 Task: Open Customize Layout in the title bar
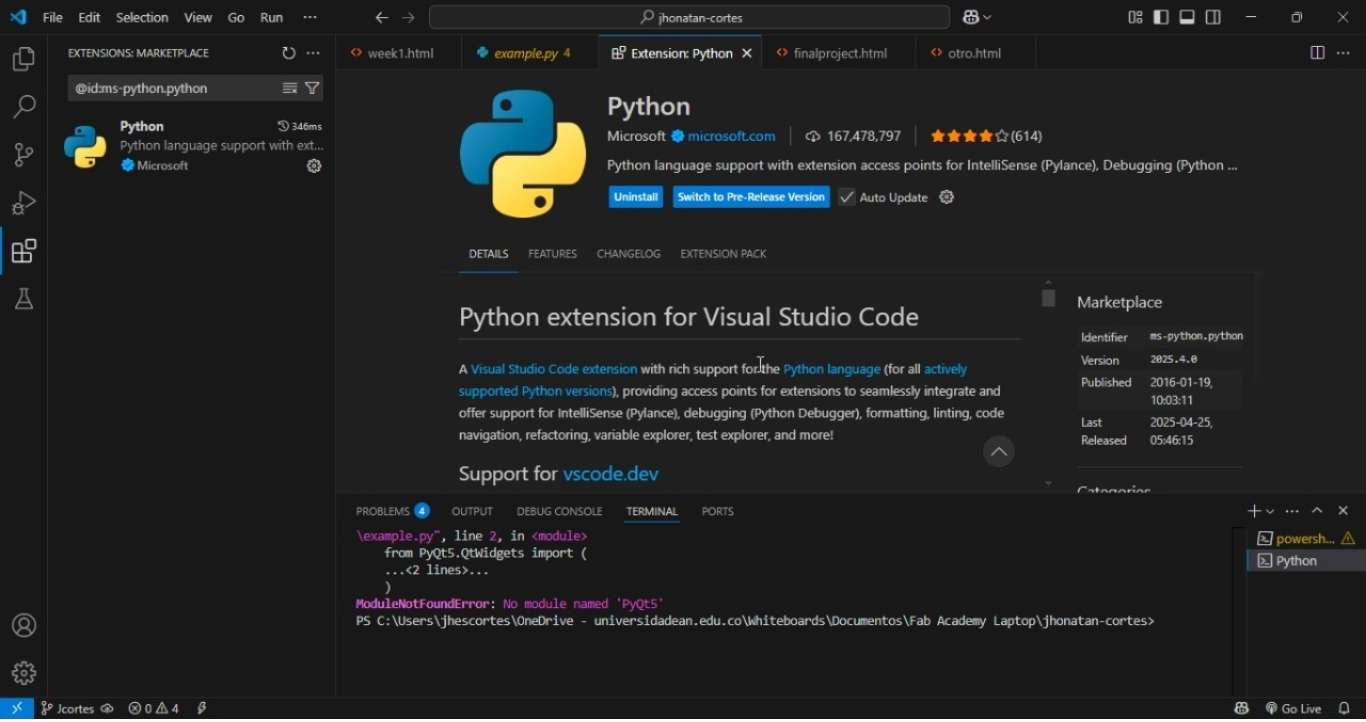1136,17
